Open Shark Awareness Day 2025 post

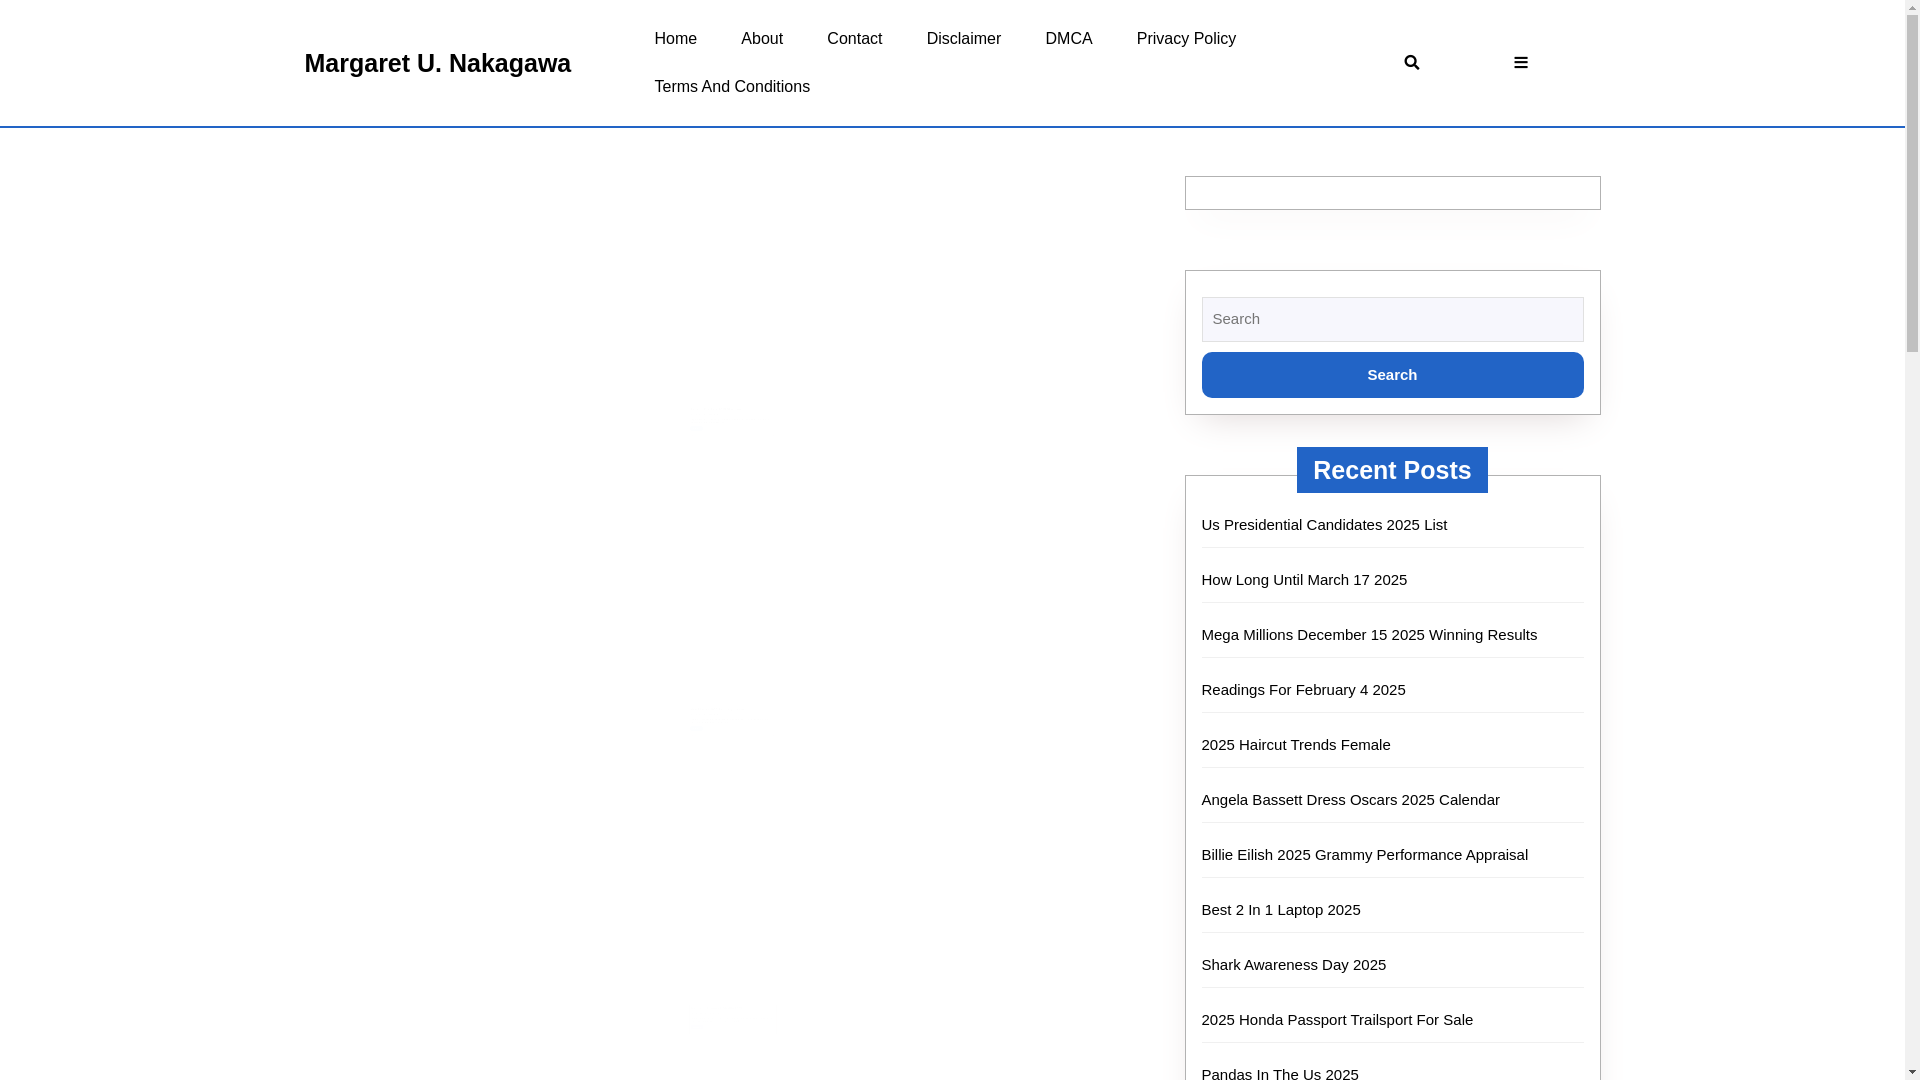pos(1294,964)
